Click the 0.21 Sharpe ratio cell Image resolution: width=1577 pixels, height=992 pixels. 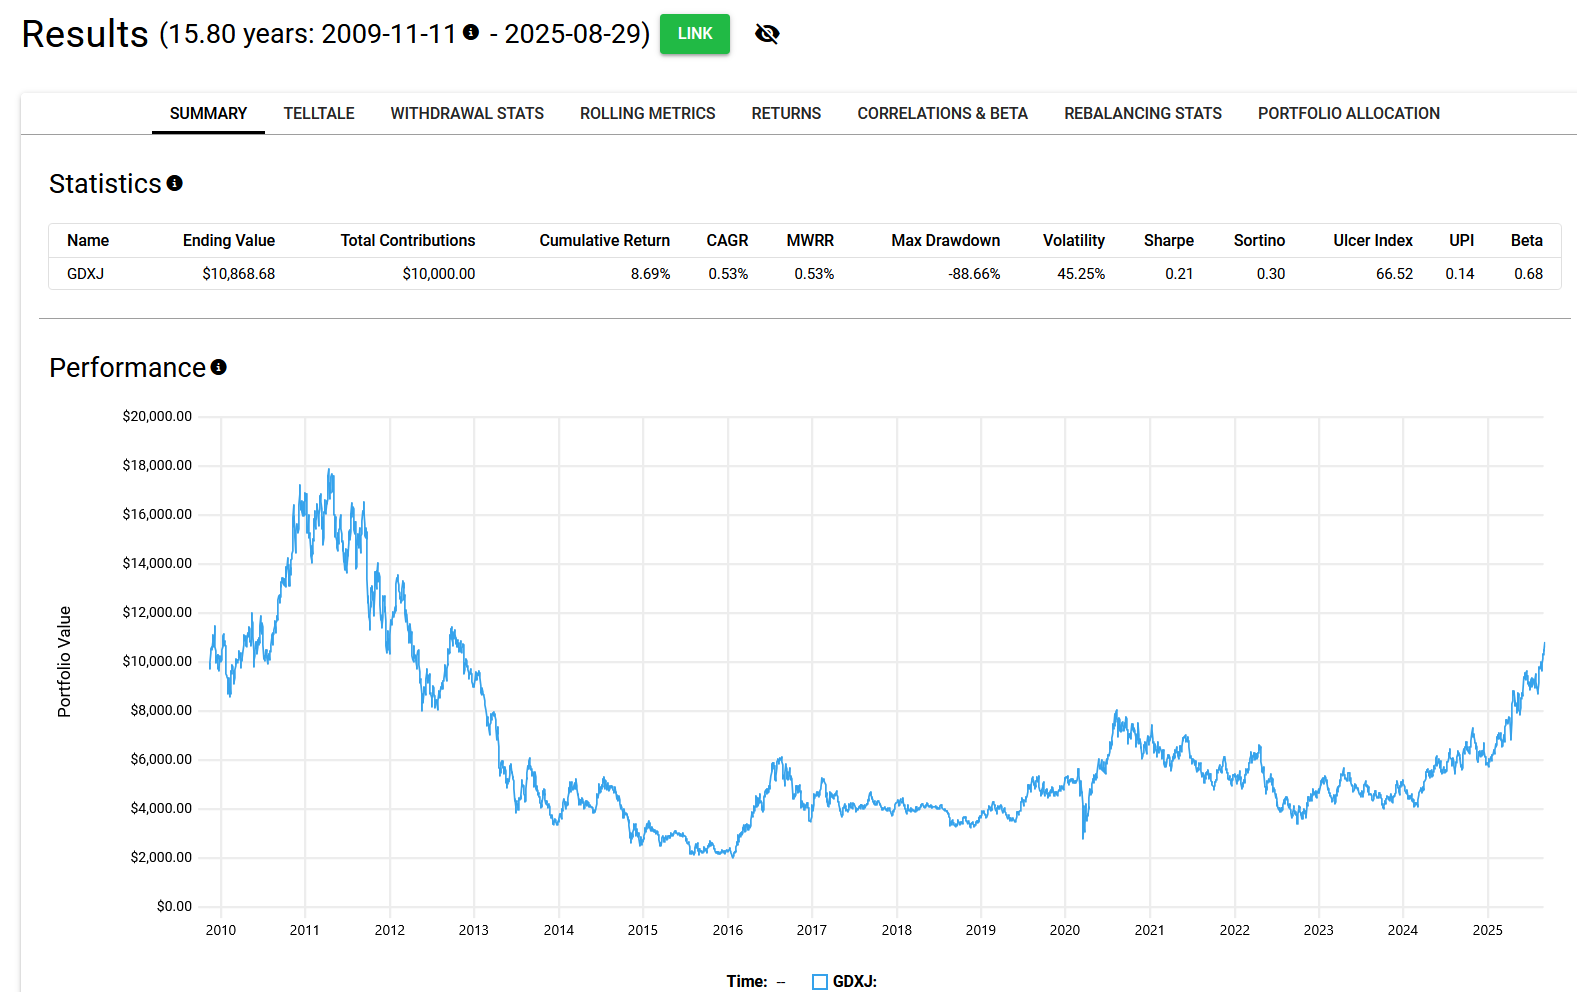click(x=1179, y=273)
